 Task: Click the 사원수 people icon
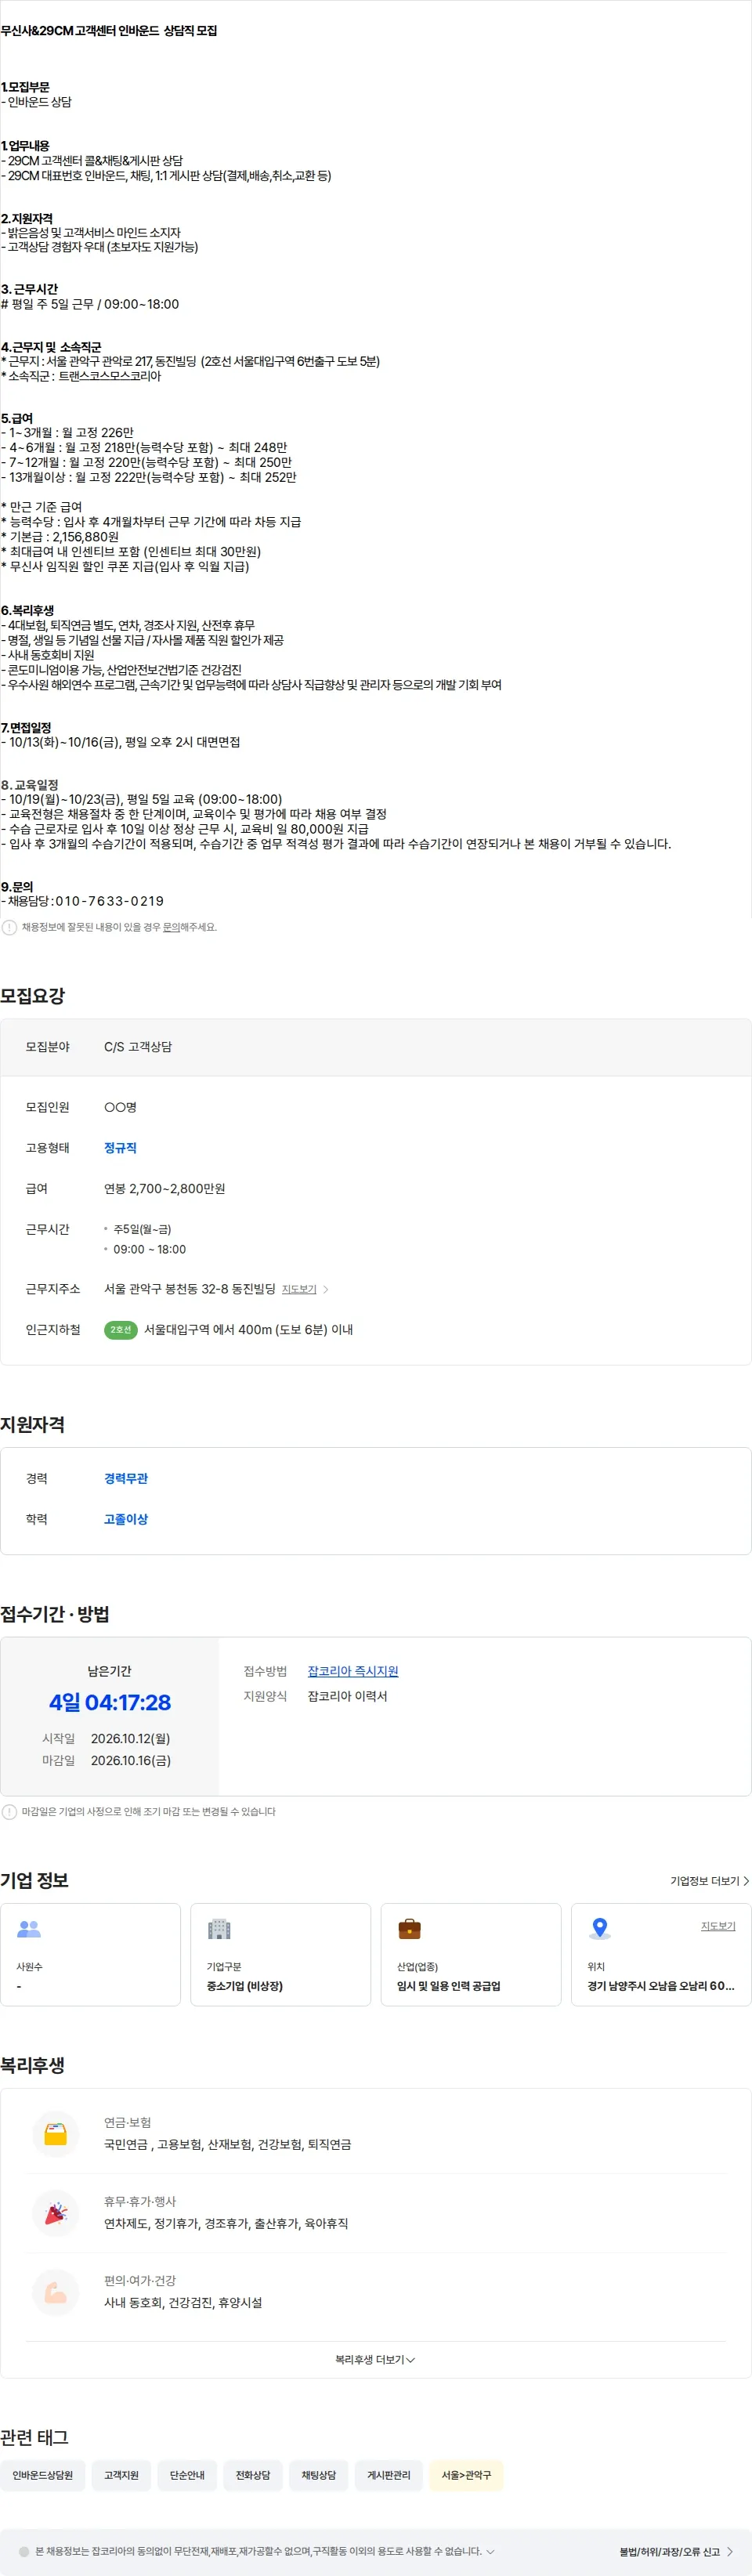[29, 1929]
